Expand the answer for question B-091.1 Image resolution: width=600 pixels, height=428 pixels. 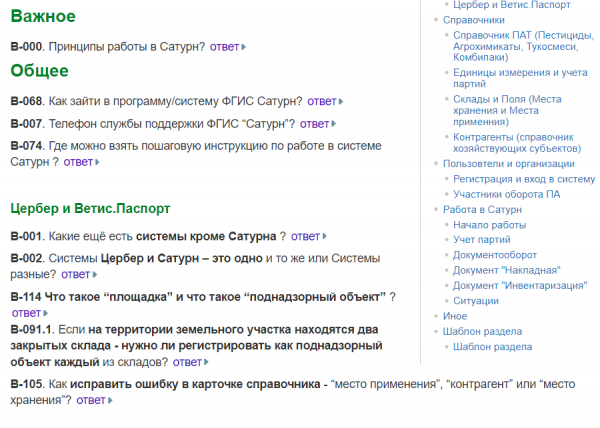tap(190, 362)
